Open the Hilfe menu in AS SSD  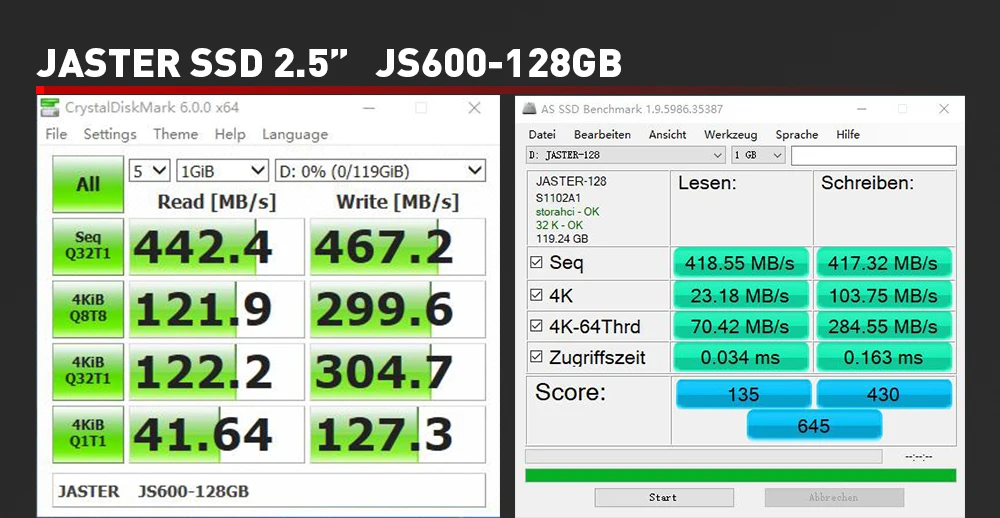[848, 135]
